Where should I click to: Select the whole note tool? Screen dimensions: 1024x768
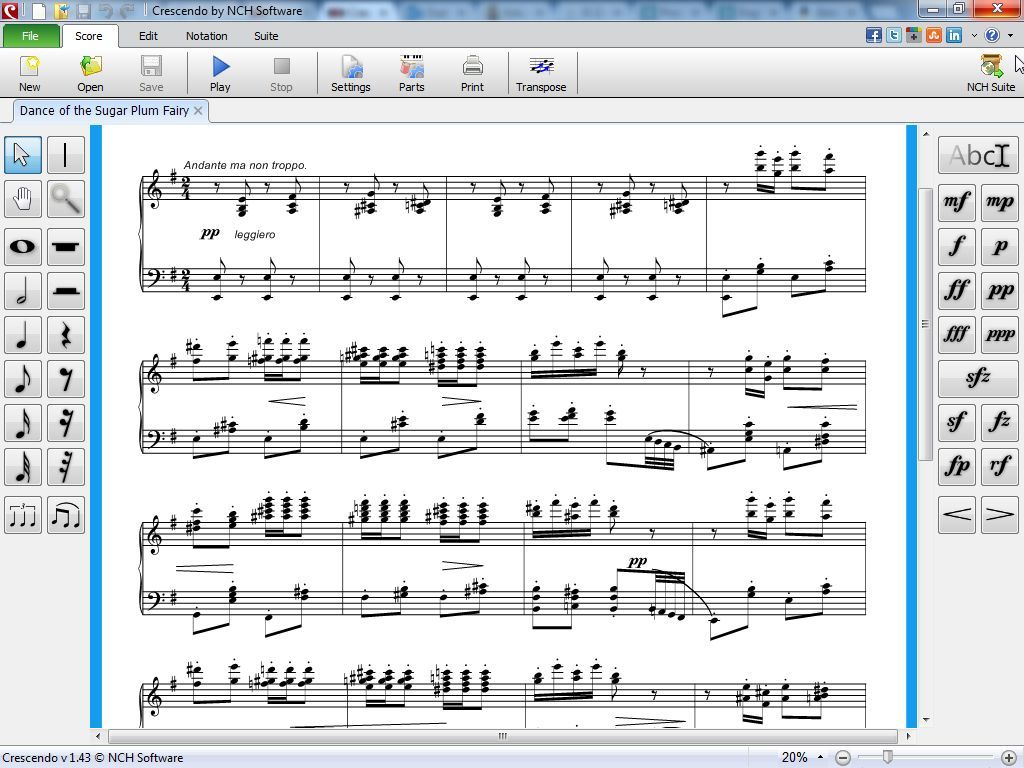point(22,247)
